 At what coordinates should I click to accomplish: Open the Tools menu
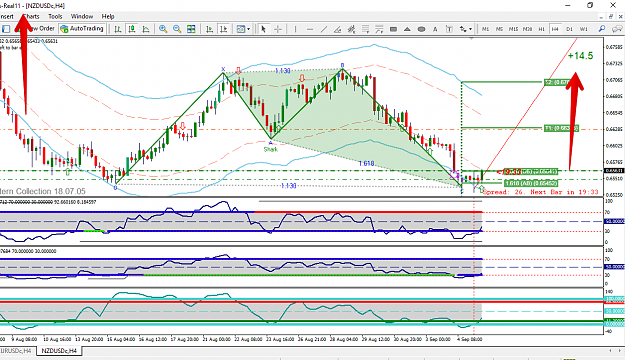[x=55, y=16]
